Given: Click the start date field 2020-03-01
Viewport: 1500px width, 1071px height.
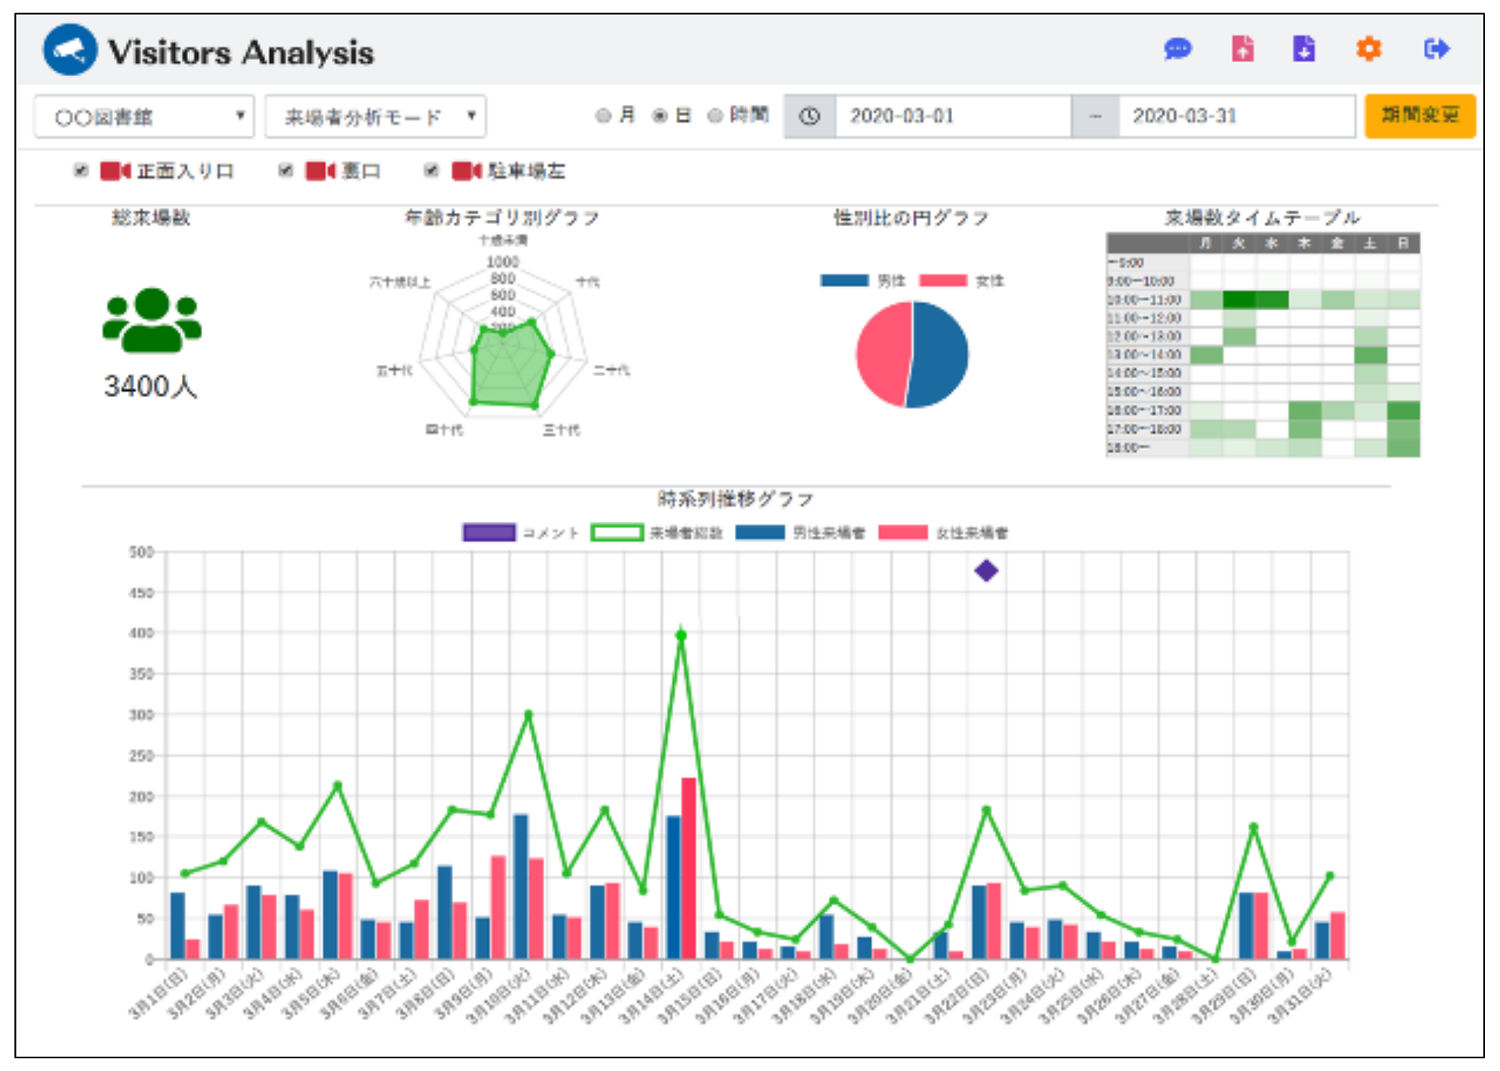Looking at the screenshot, I should [953, 116].
